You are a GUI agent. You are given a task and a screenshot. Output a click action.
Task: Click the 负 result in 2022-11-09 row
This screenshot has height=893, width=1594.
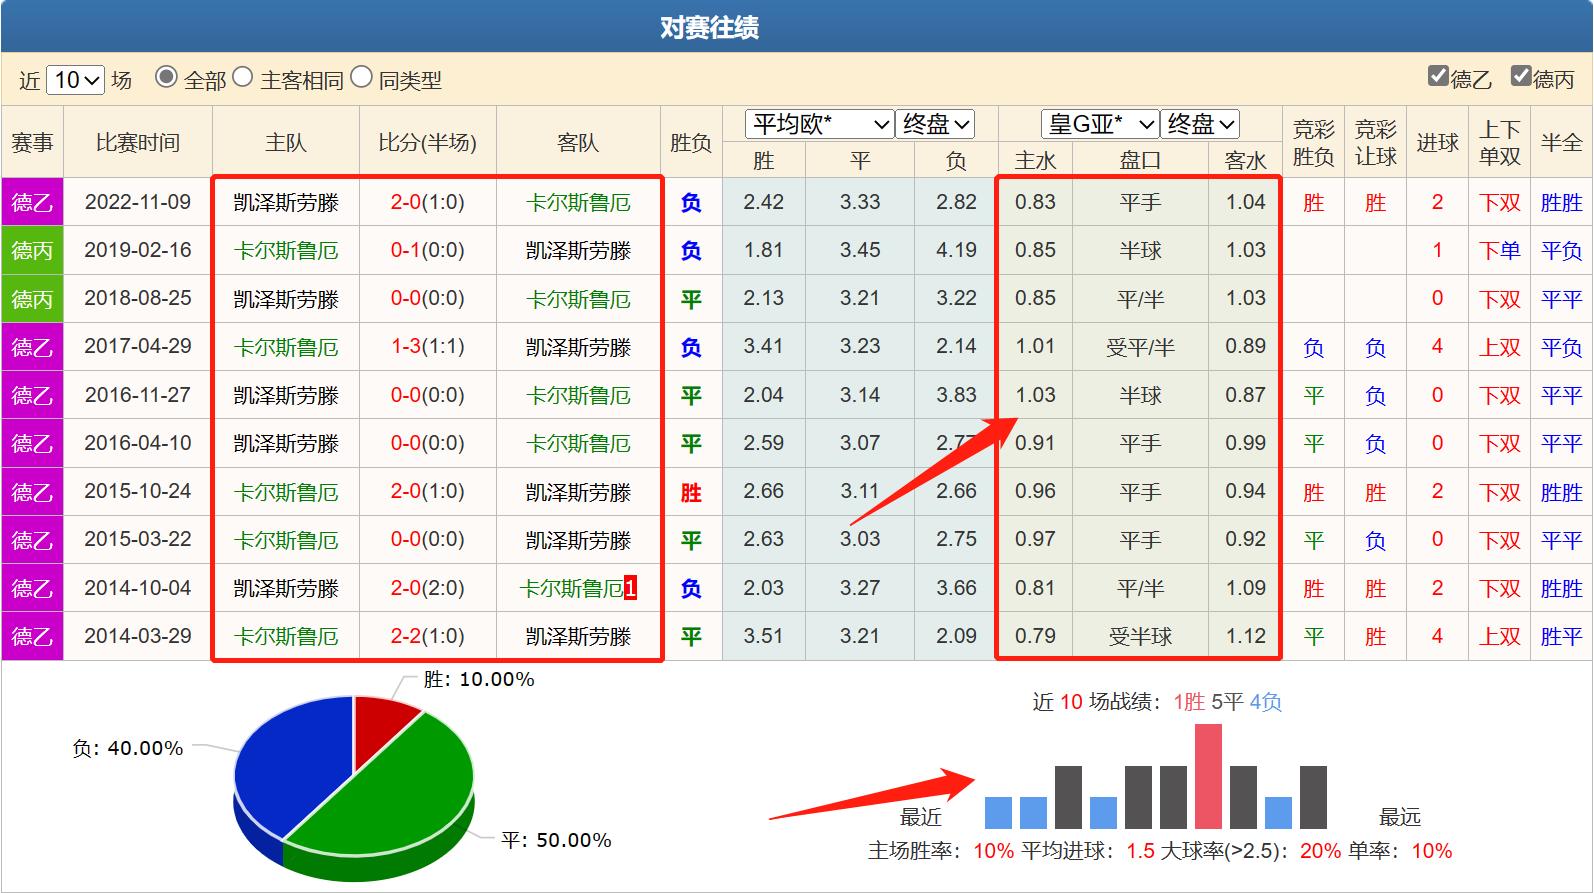coord(691,203)
